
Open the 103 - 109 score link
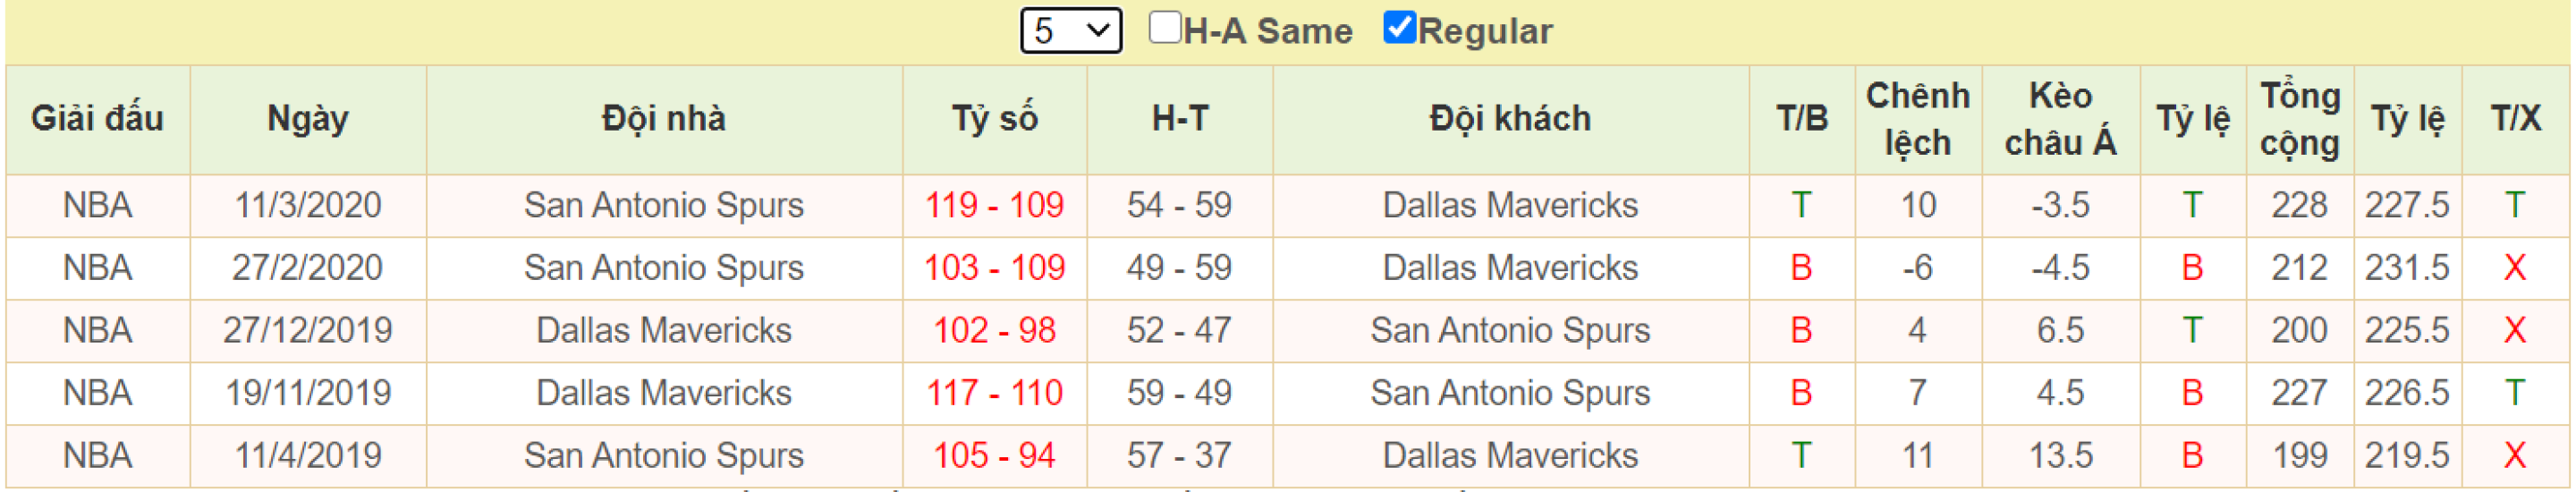click(994, 268)
